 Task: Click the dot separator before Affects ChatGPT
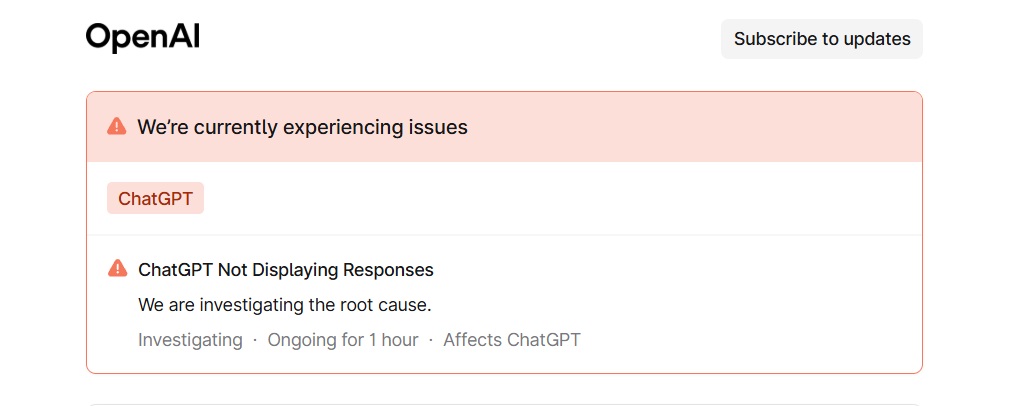point(431,340)
